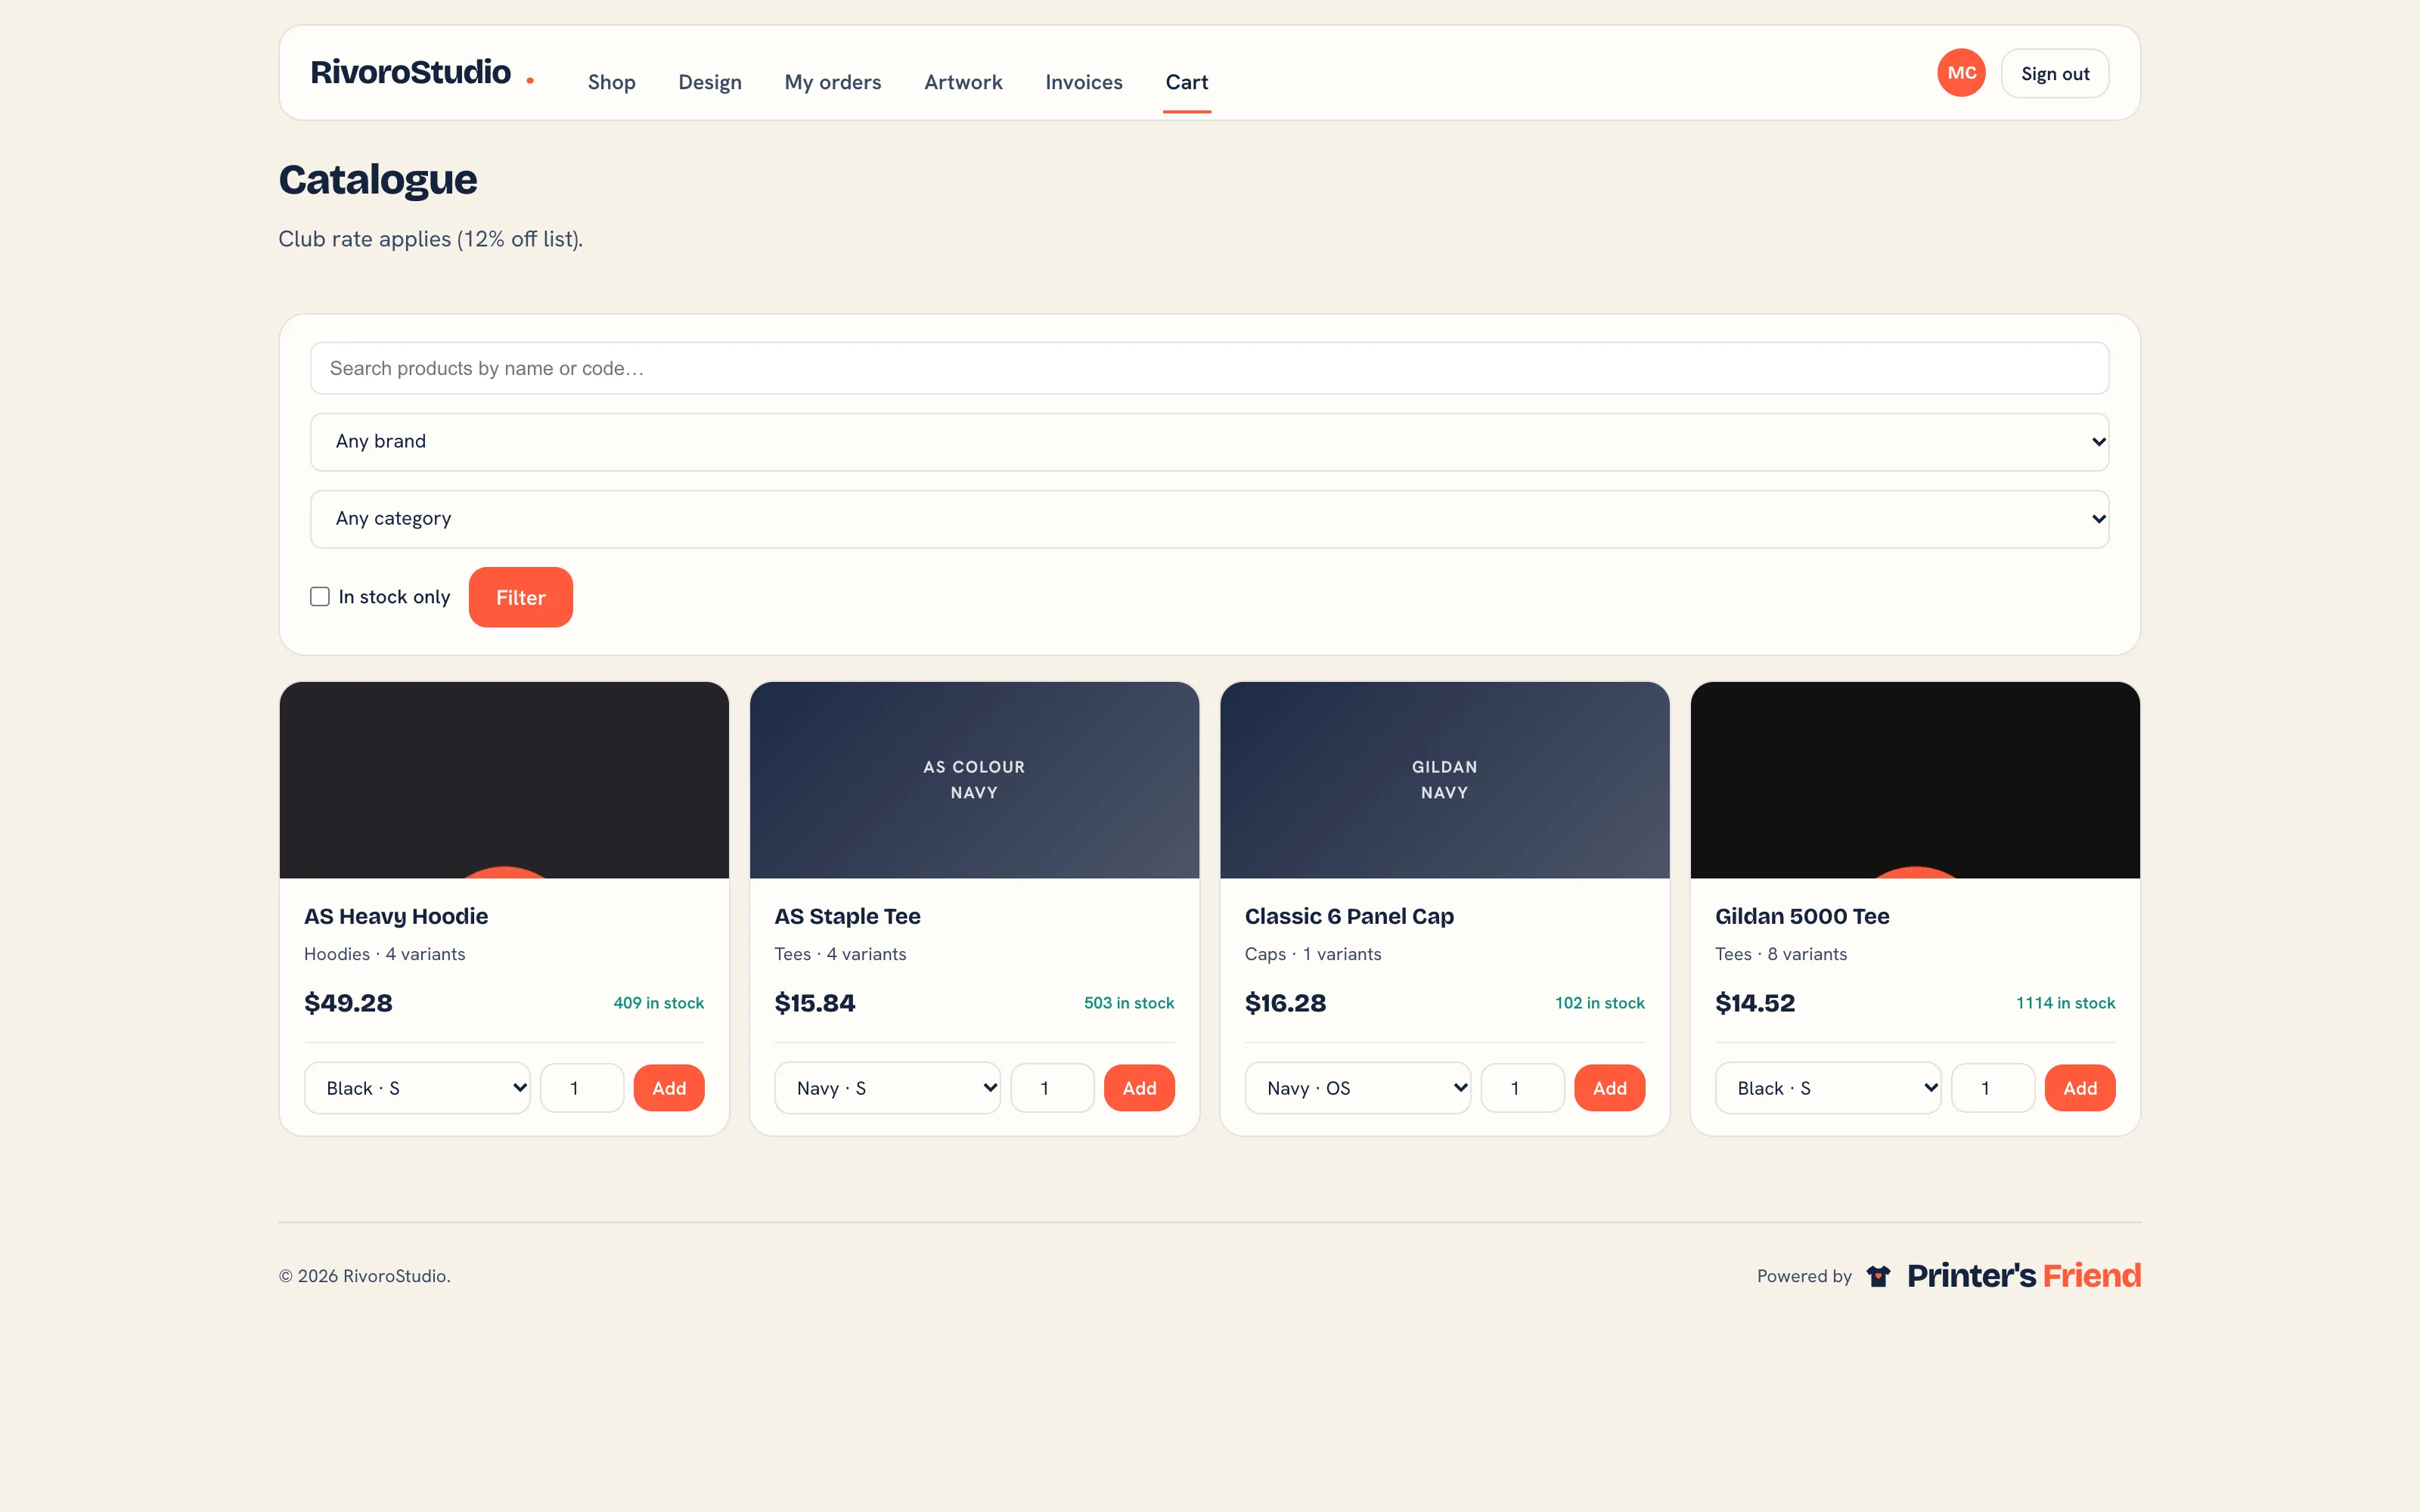Viewport: 2420px width, 1512px height.
Task: Click the Classic 6 Panel Cap title
Action: pos(1349,916)
